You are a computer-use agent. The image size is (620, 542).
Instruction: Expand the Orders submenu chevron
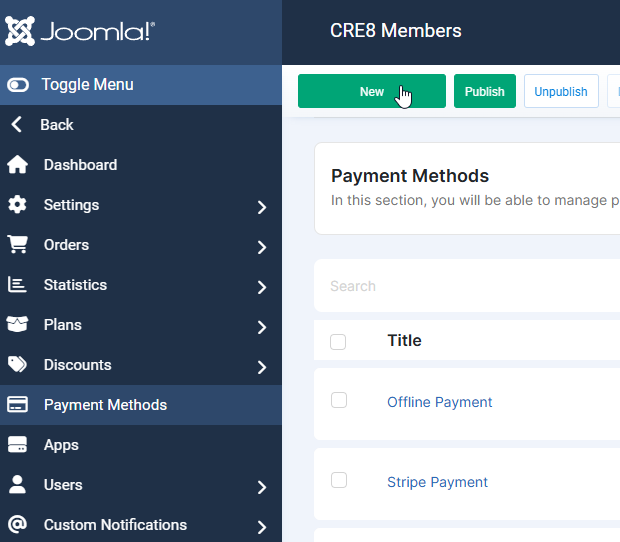pos(262,247)
